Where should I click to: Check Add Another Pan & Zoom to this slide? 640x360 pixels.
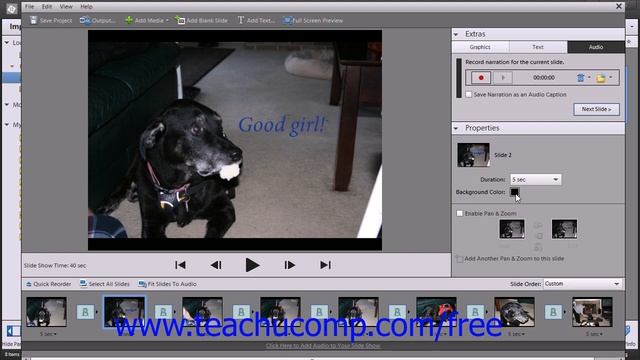460,259
